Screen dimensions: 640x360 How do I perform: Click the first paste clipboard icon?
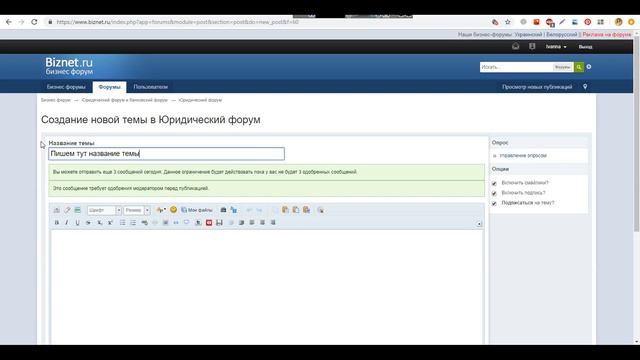point(285,210)
